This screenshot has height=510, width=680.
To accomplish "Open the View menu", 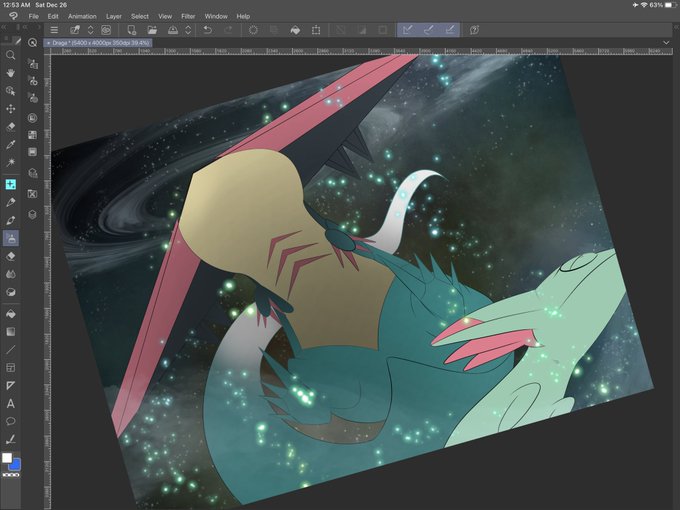I will (165, 16).
